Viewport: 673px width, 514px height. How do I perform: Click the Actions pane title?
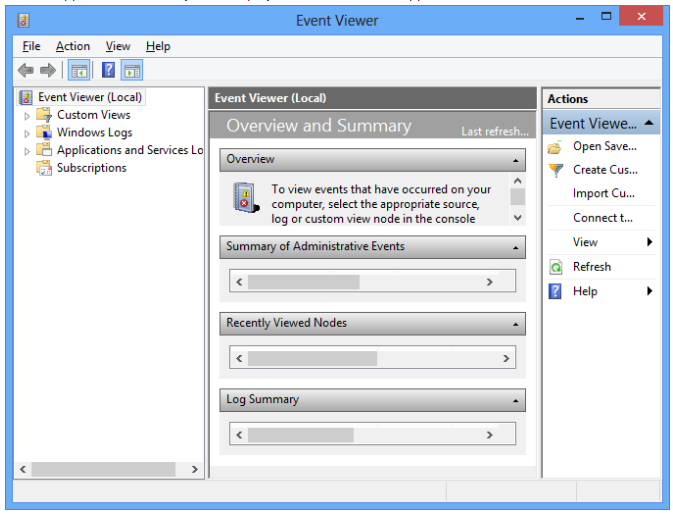pyautogui.click(x=567, y=99)
